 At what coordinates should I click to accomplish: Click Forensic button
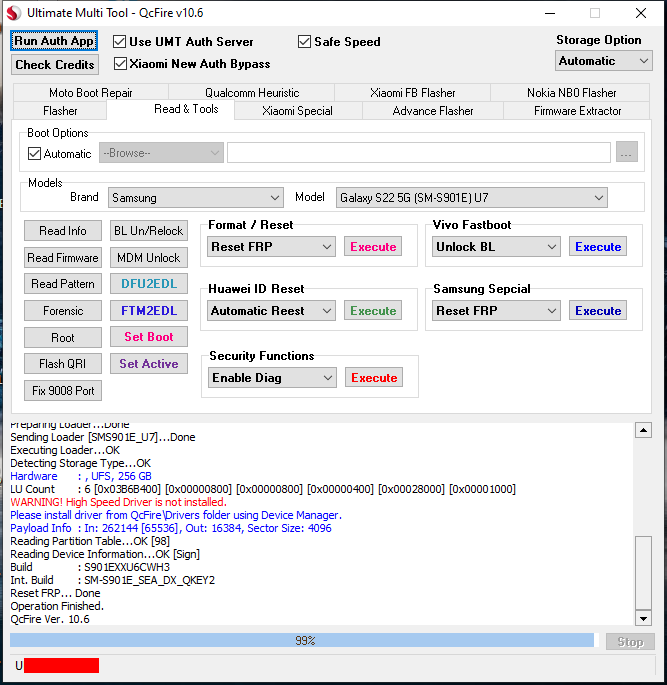[x=63, y=311]
